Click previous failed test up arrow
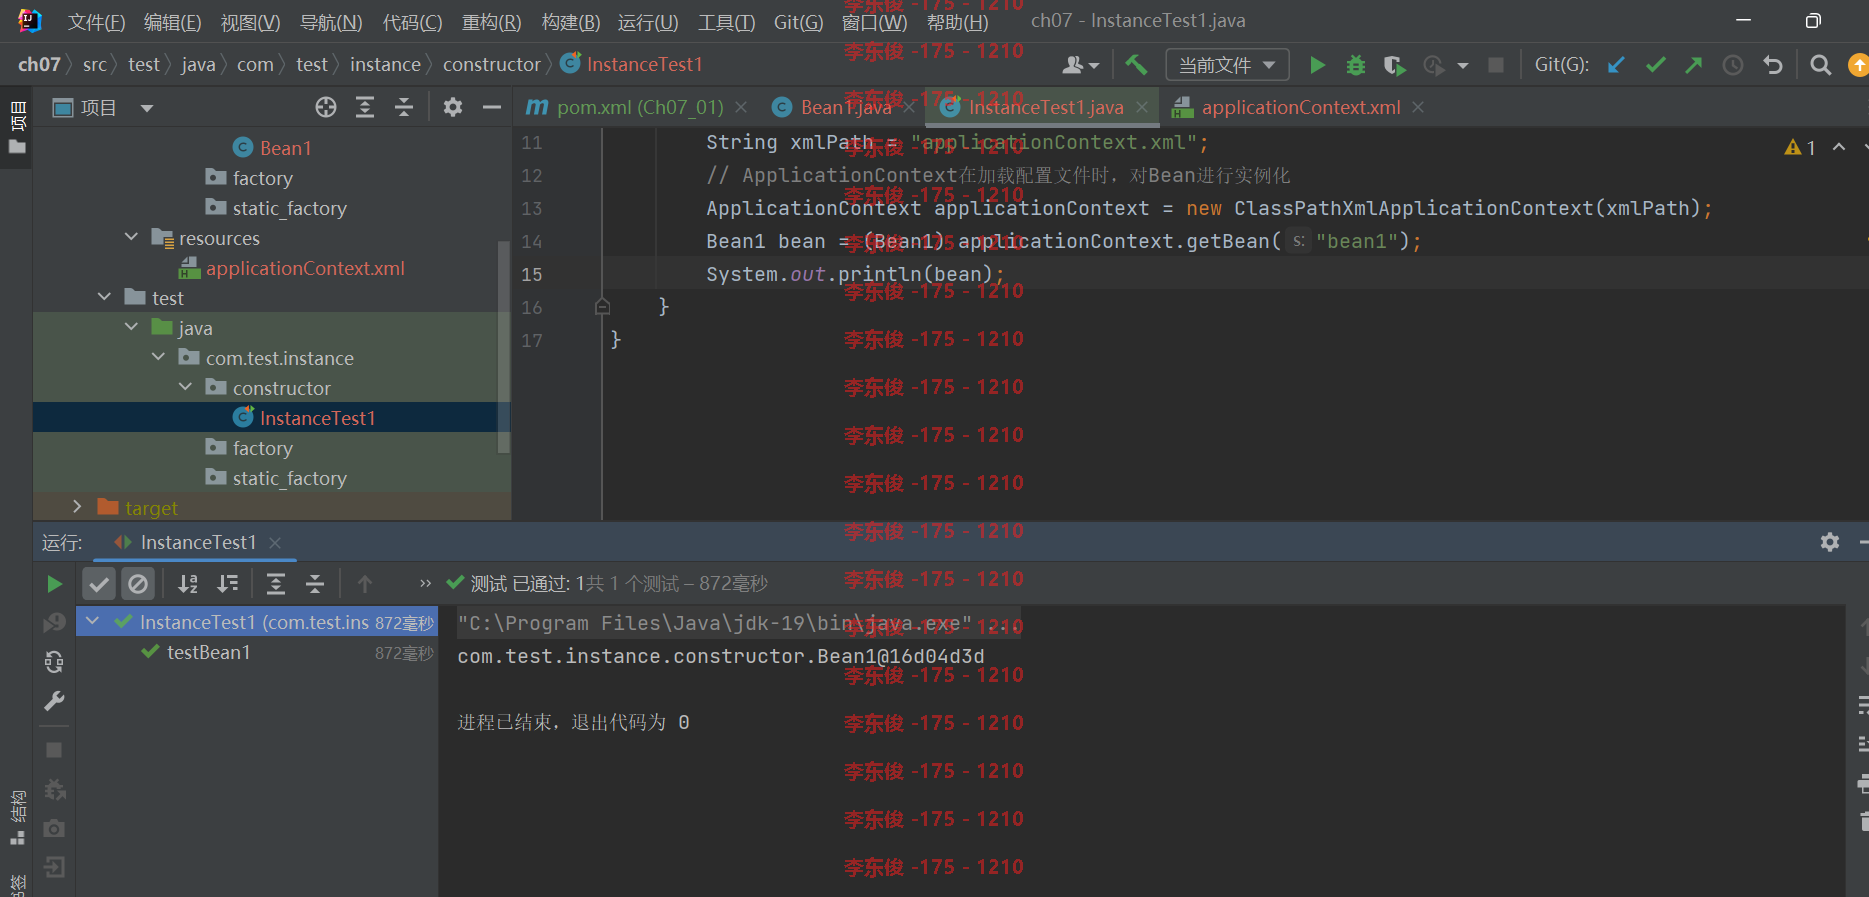 pos(365,584)
